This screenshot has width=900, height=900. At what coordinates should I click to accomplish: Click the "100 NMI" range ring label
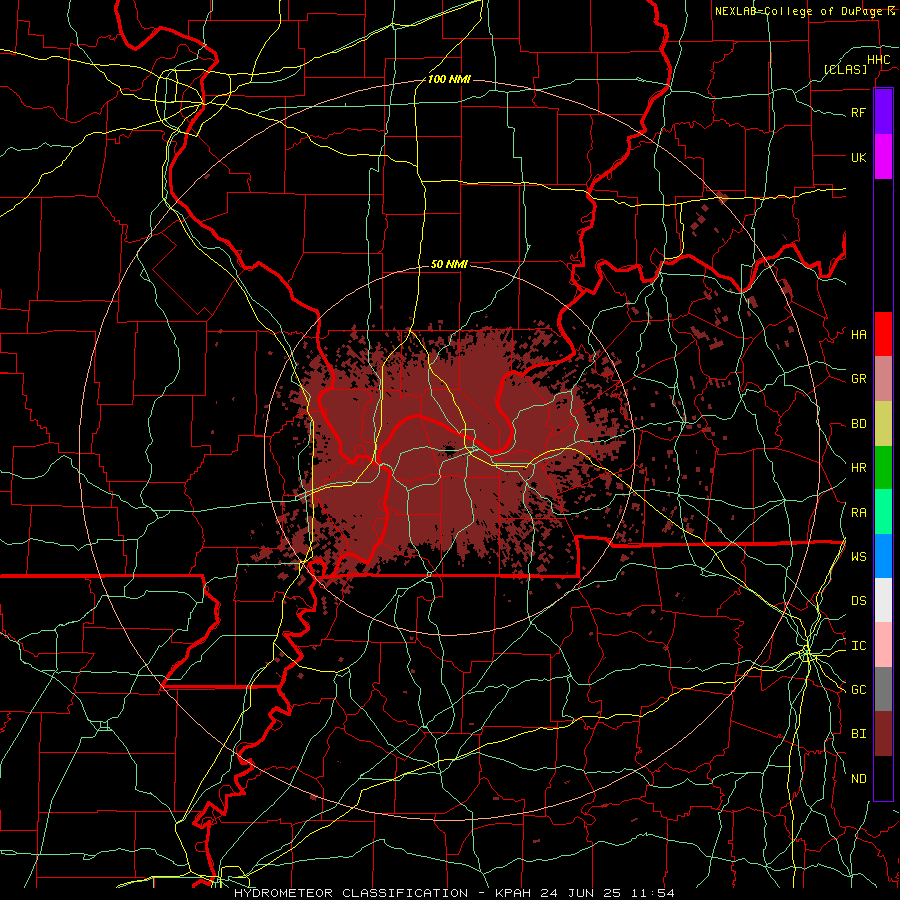point(449,79)
